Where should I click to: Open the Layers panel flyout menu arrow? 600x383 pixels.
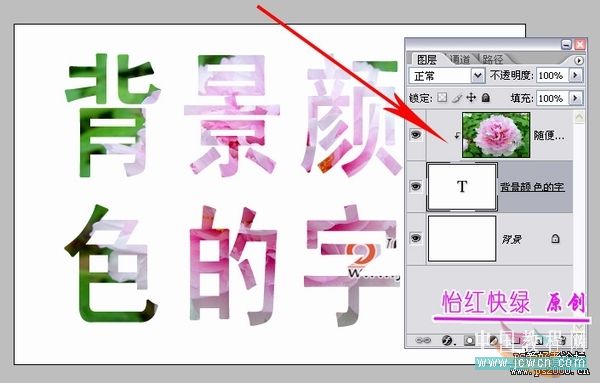click(579, 60)
